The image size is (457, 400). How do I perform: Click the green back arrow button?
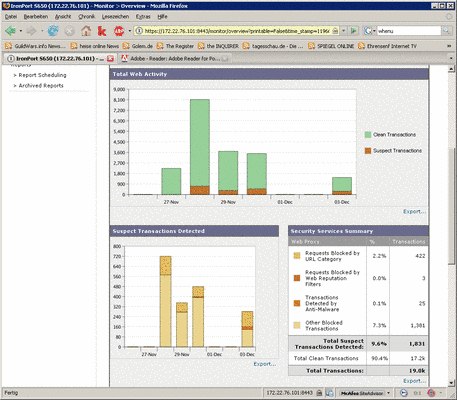[11, 31]
